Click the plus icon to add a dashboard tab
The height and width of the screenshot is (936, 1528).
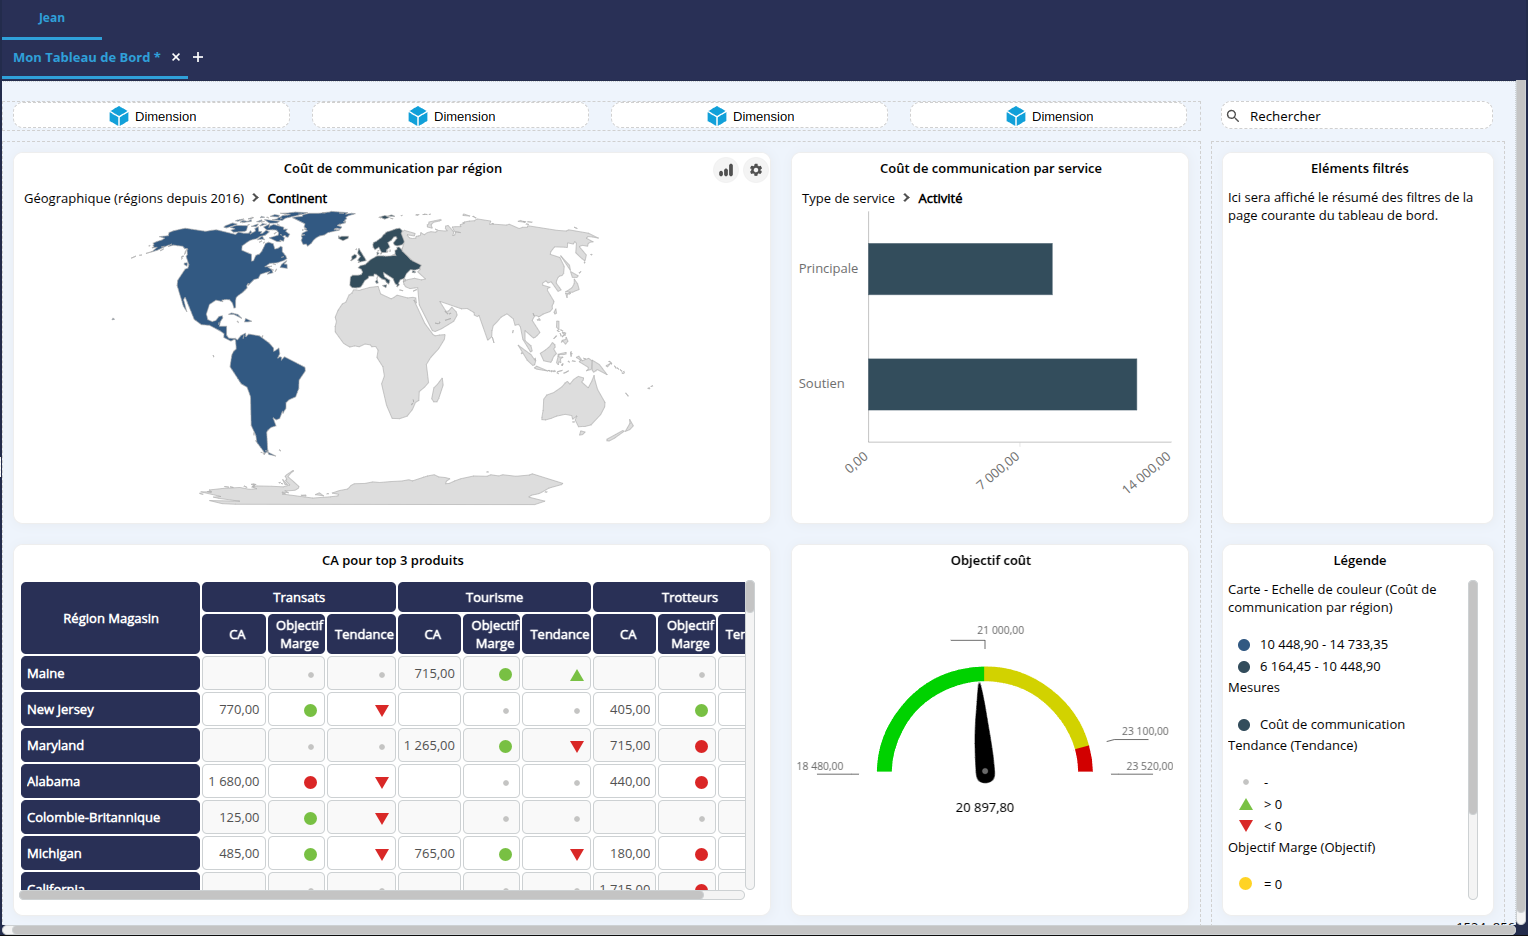coord(197,57)
